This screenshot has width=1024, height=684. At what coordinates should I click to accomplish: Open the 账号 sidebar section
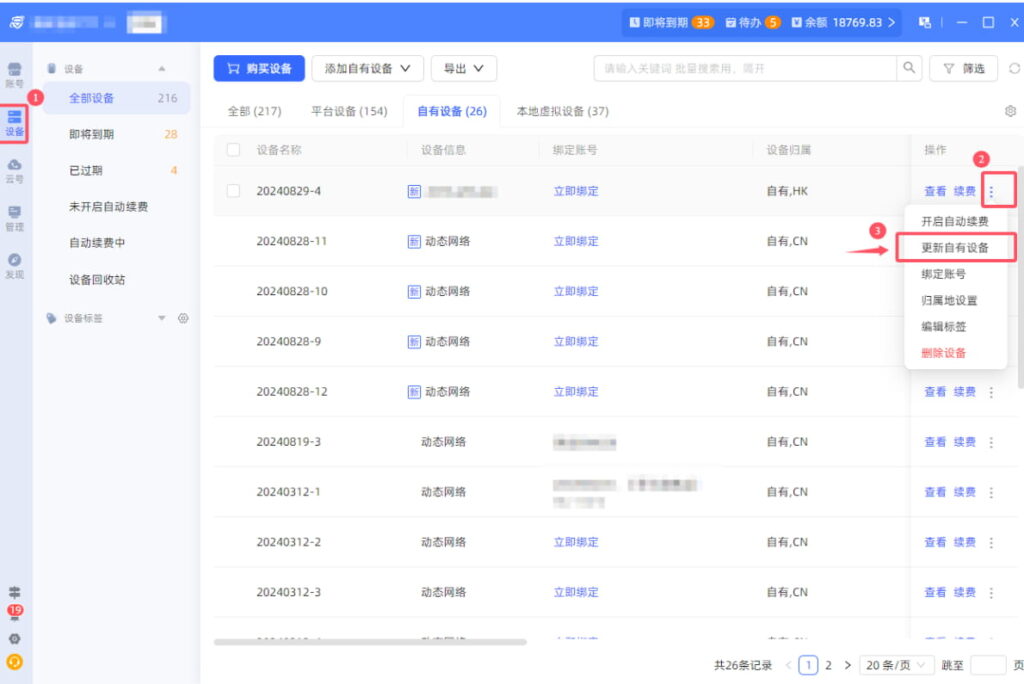[x=14, y=74]
